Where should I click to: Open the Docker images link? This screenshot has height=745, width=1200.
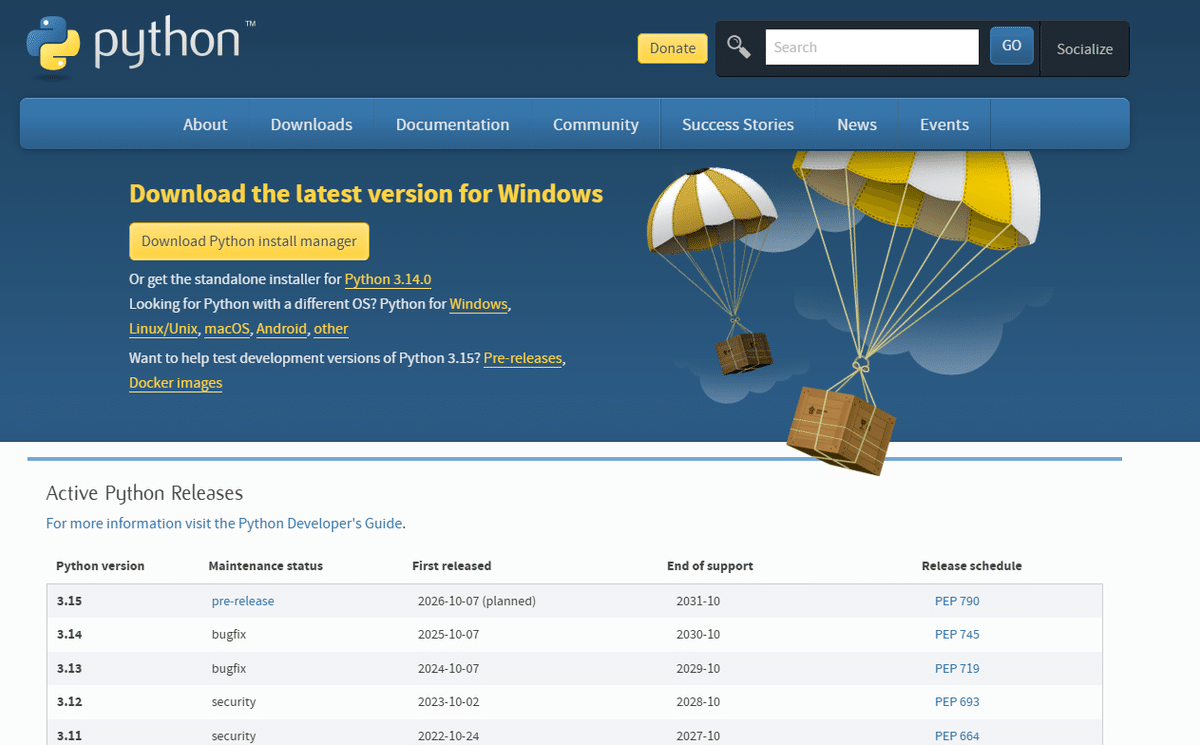tap(175, 382)
